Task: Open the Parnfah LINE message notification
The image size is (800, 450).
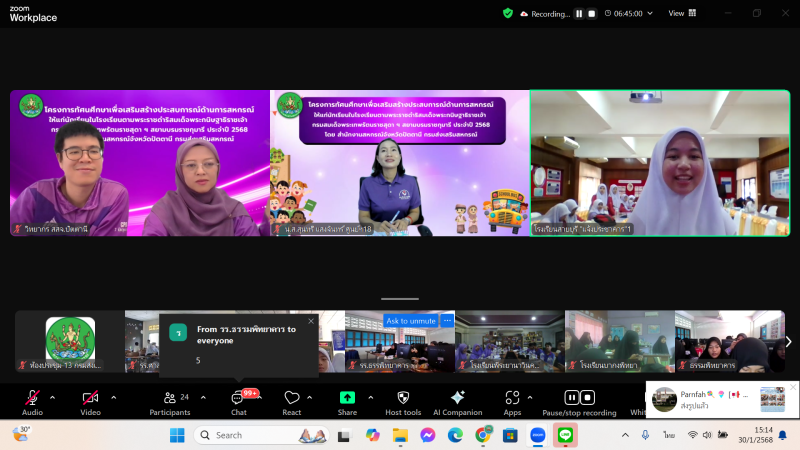Action: (722, 399)
